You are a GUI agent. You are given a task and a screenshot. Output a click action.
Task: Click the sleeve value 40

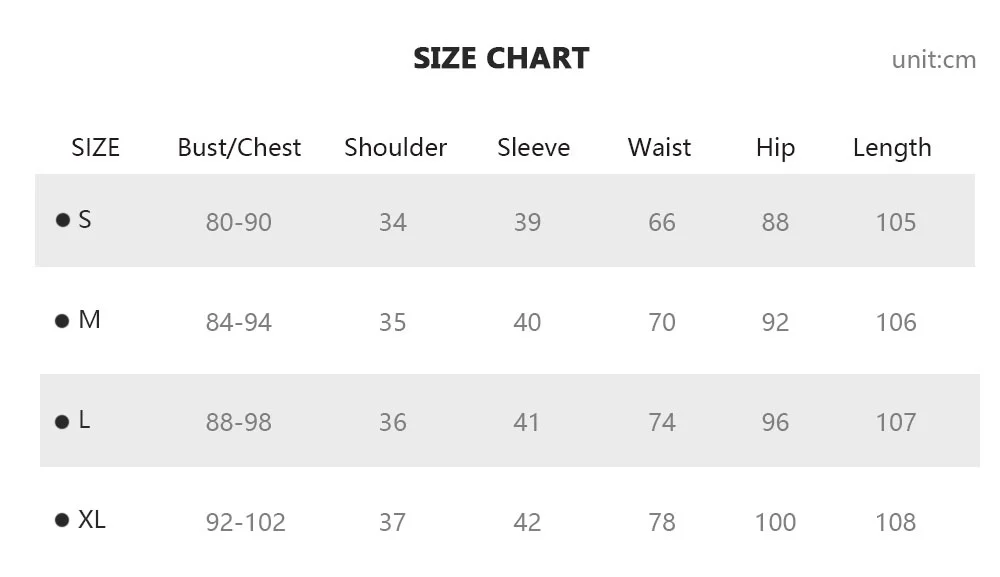[x=527, y=323]
